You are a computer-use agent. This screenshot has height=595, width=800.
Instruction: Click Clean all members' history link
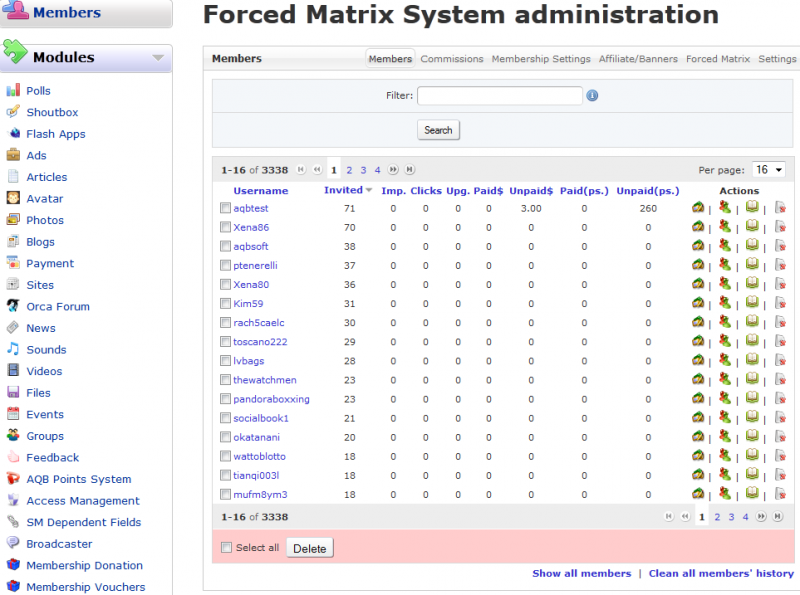[x=721, y=573]
